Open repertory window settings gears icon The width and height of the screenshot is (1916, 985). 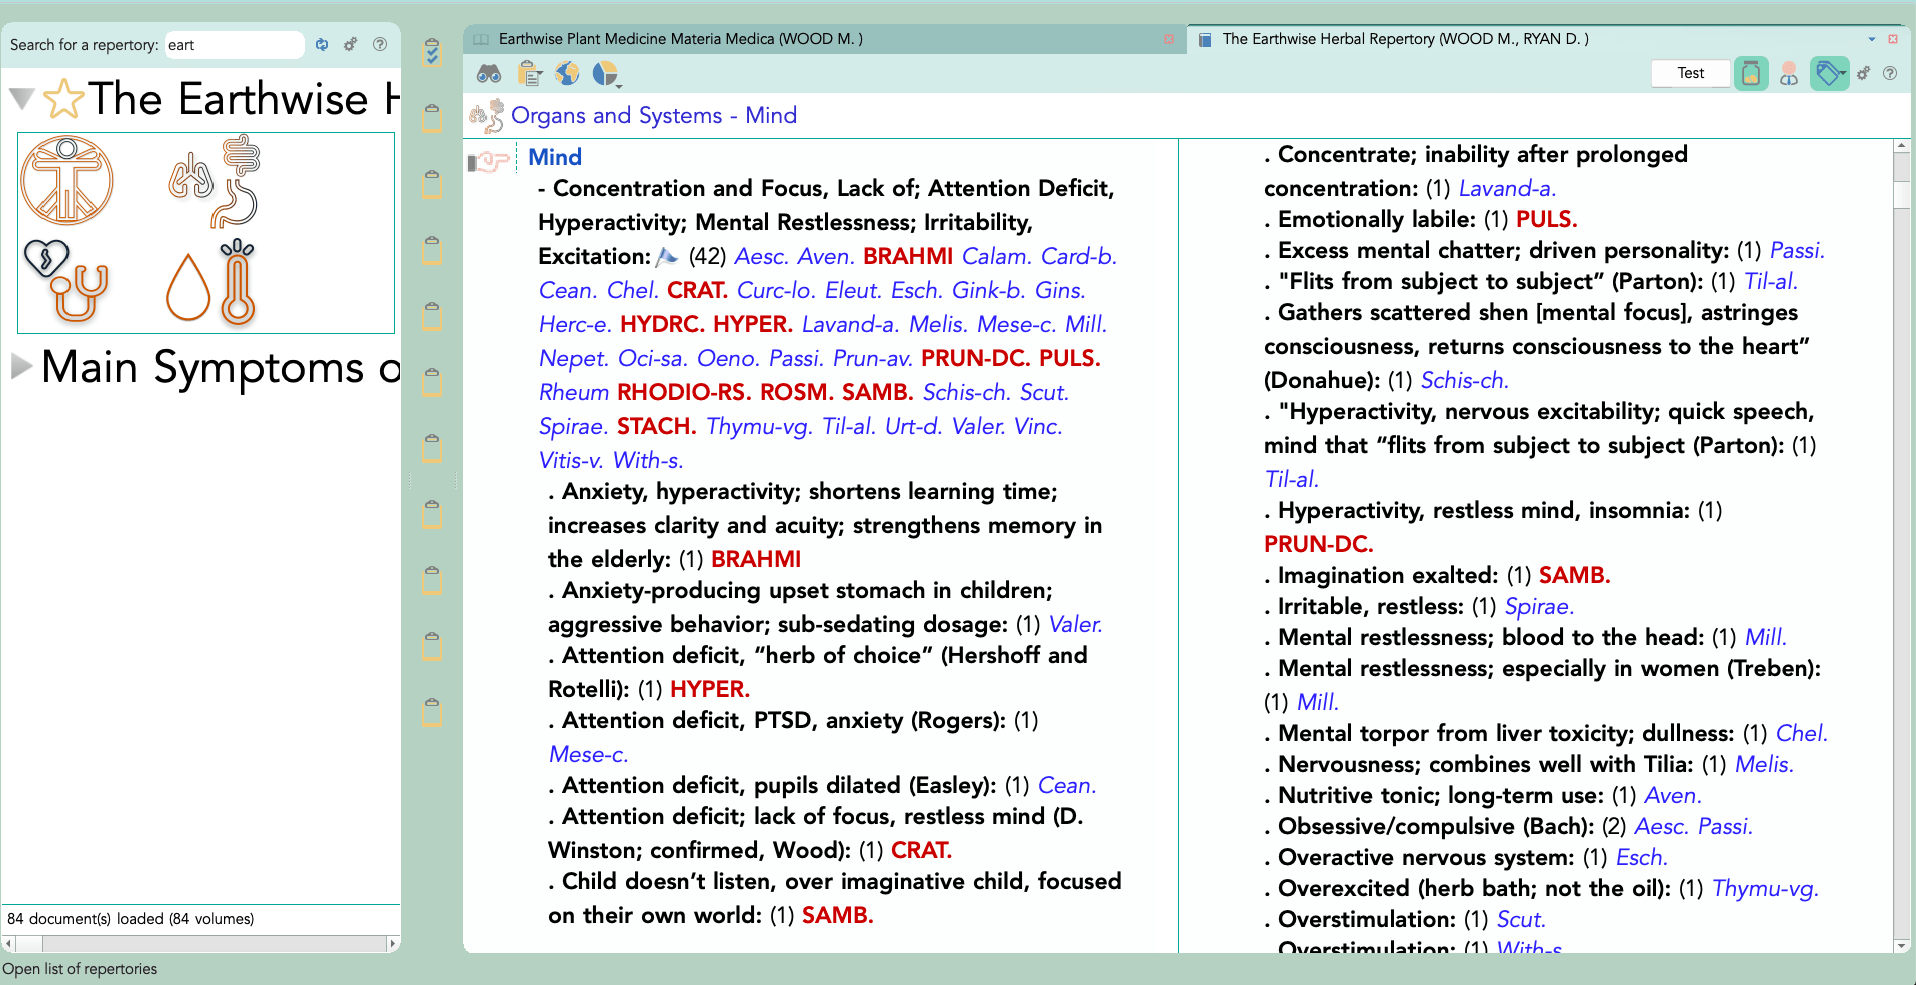click(1863, 73)
